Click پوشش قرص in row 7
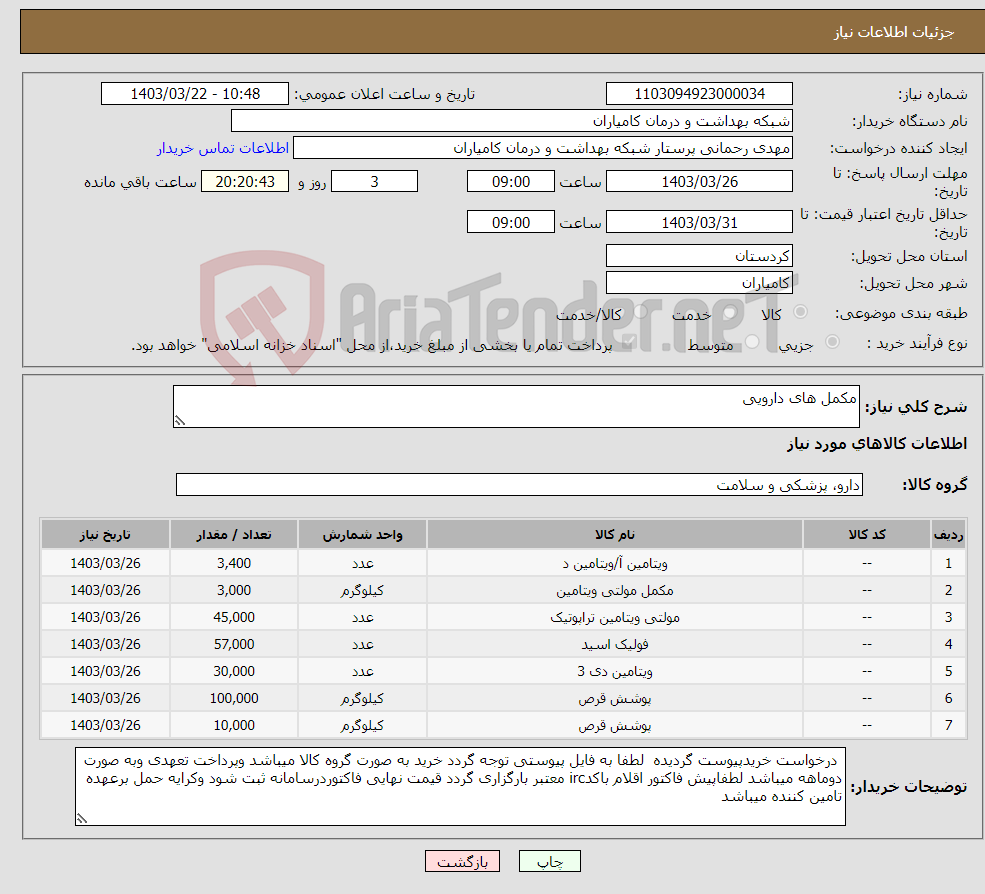This screenshot has height=894, width=985. tap(615, 726)
